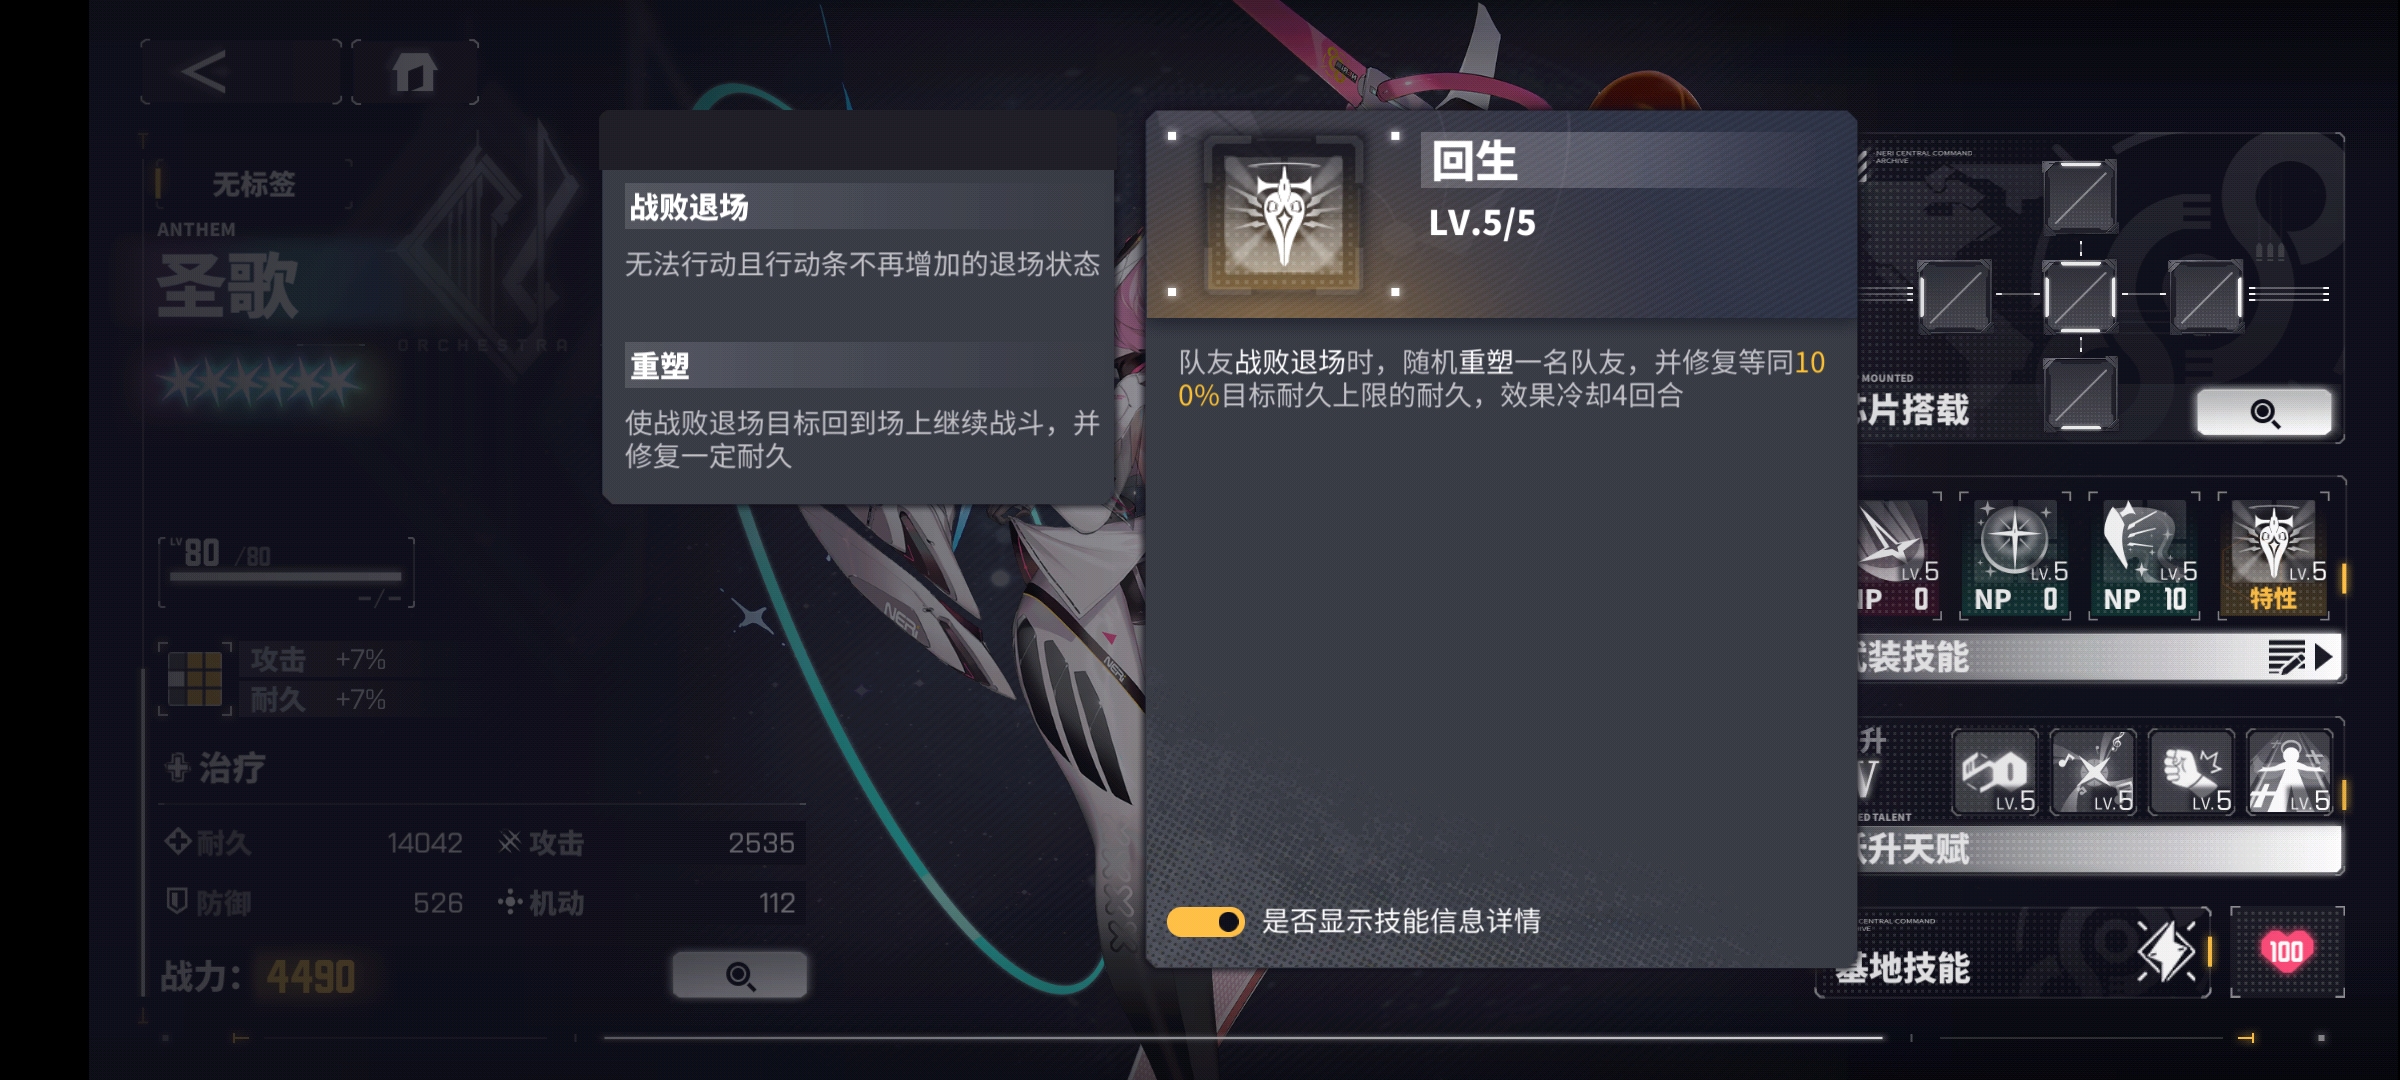2400x1080 pixels.
Task: Click the 回生 skill icon in popup
Action: click(1284, 215)
